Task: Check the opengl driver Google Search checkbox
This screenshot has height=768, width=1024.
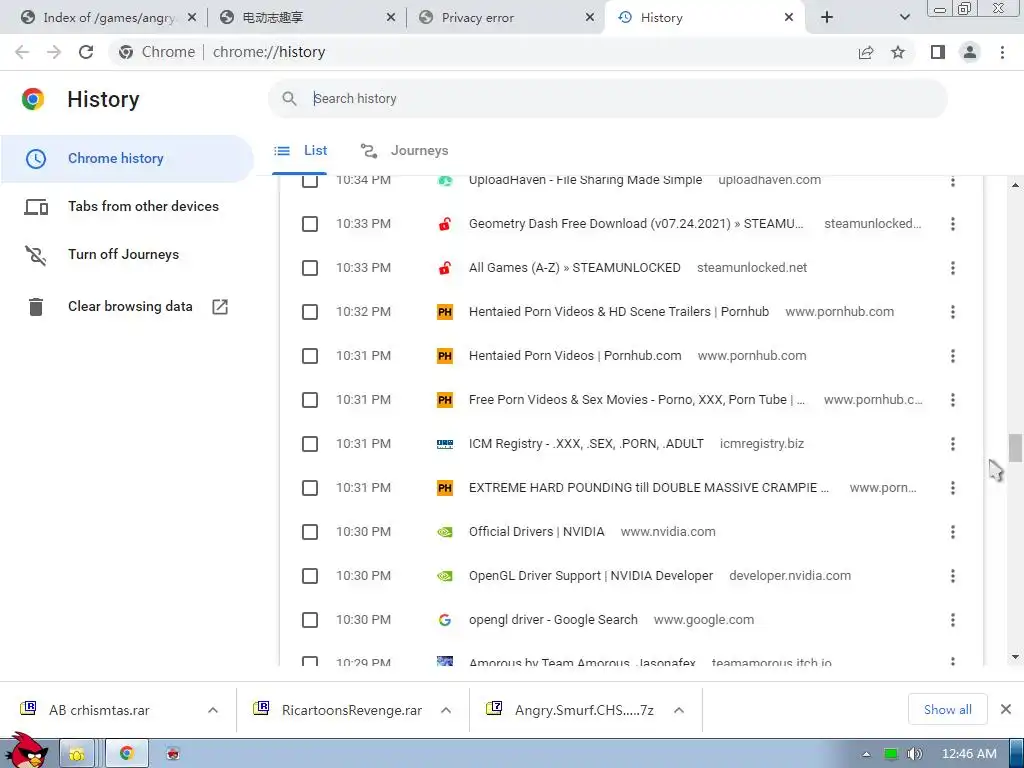Action: pos(310,620)
